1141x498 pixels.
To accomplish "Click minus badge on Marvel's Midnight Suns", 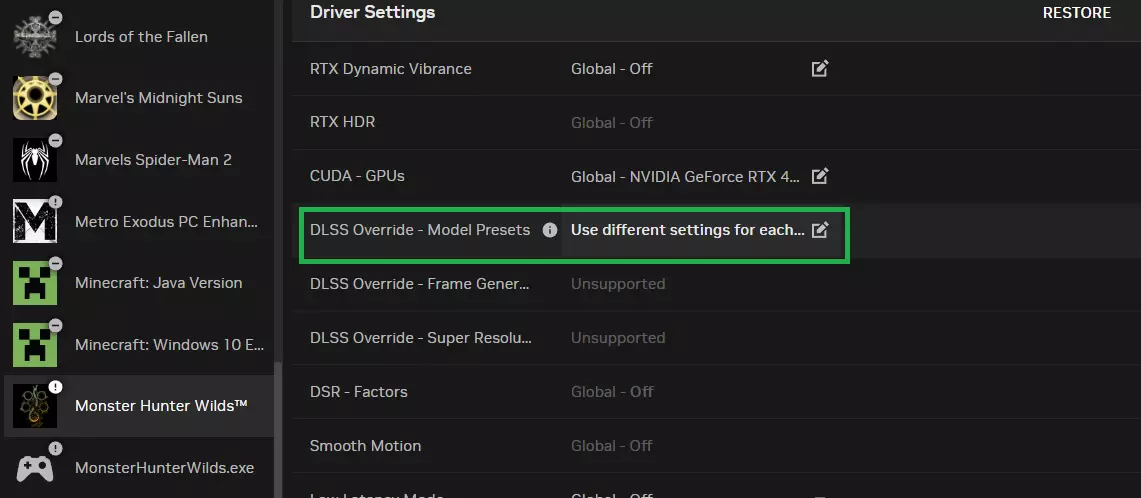I will (x=56, y=79).
